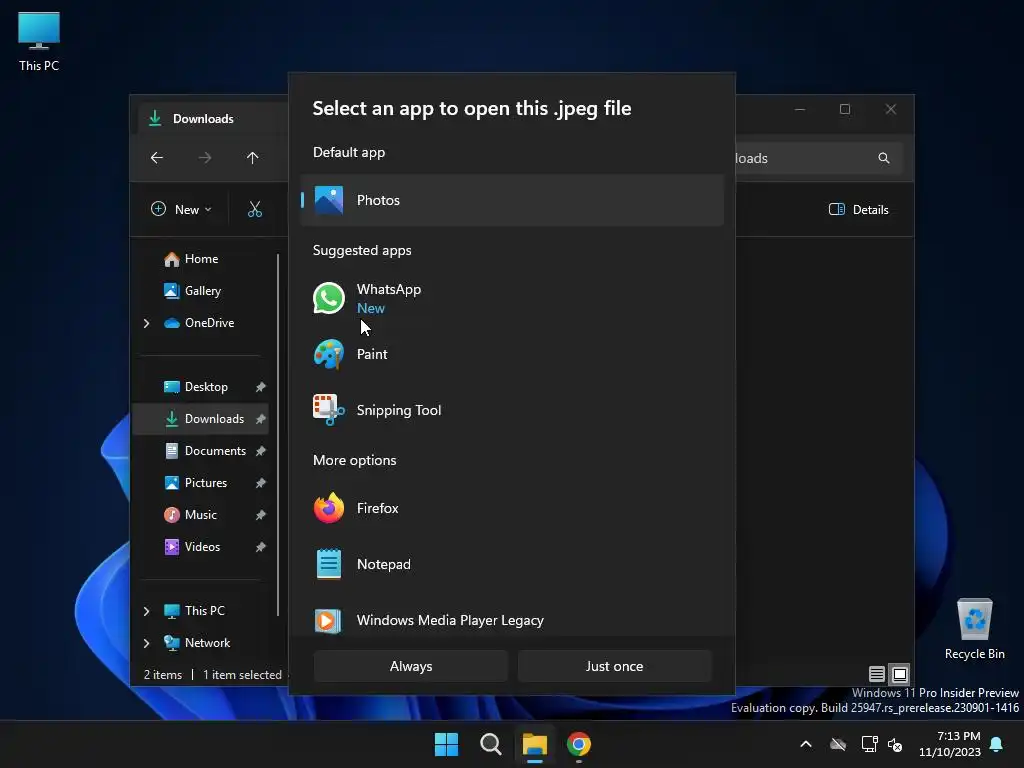
Task: Open Gallery in the navigation pane
Action: 202,291
